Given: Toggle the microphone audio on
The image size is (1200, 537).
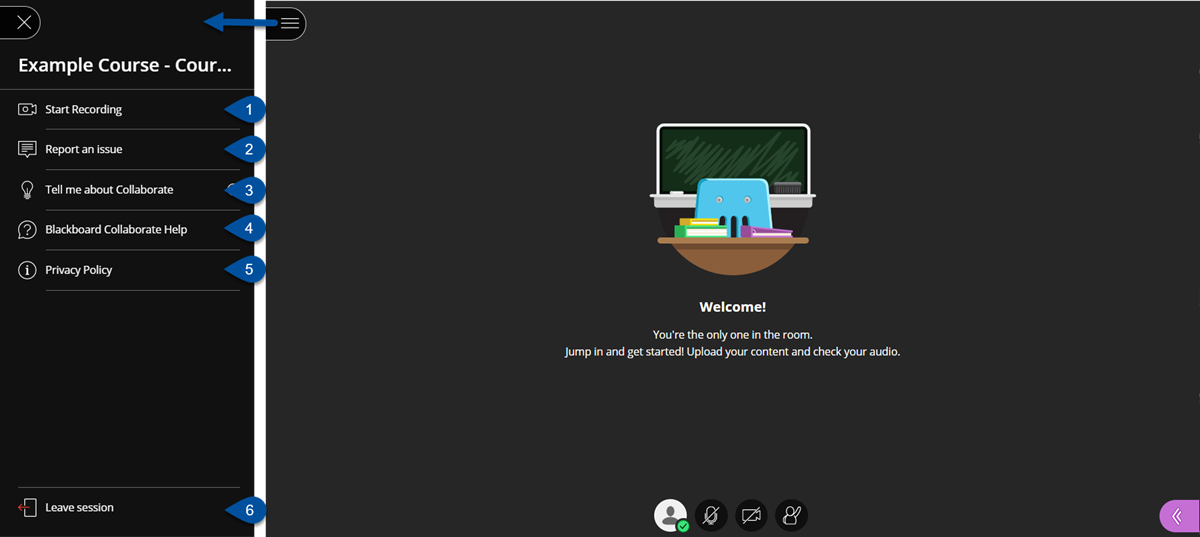Looking at the screenshot, I should [x=711, y=515].
